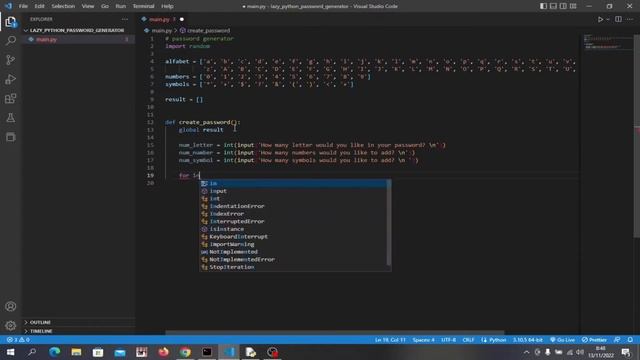
Task: Open the Run and Debug view
Action: pos(11,79)
